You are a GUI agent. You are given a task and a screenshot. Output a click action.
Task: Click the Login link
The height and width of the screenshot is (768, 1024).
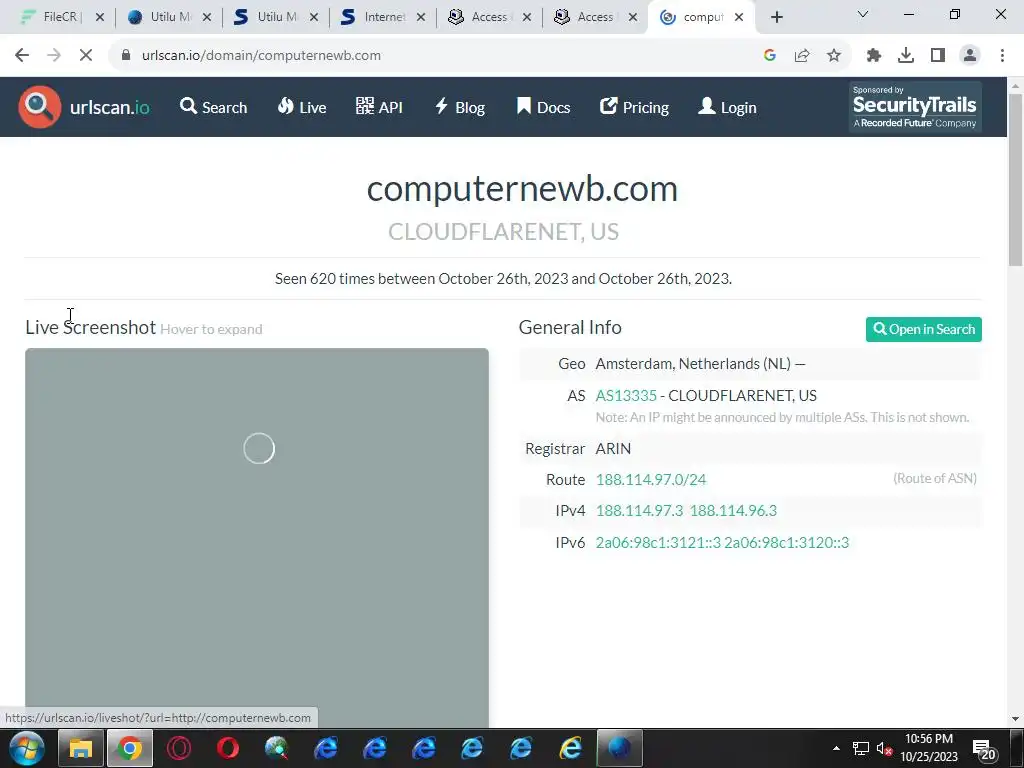click(727, 107)
